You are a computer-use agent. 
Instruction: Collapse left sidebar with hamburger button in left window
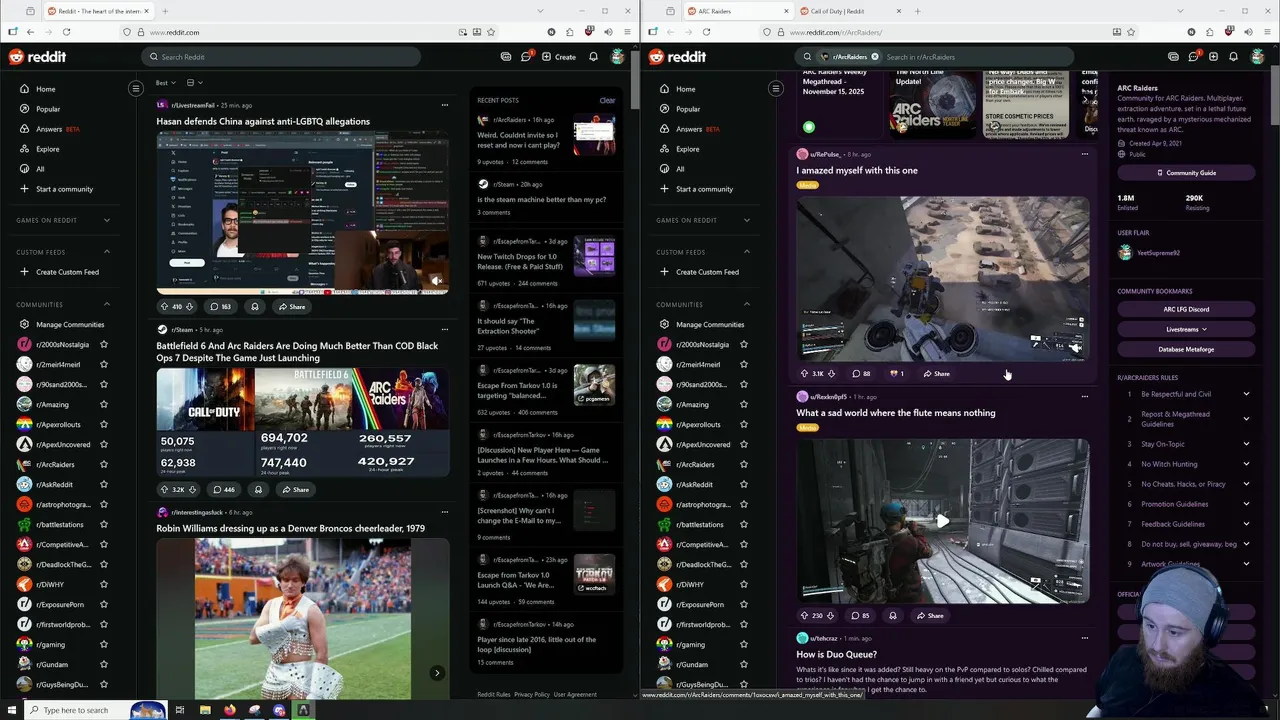coord(136,88)
